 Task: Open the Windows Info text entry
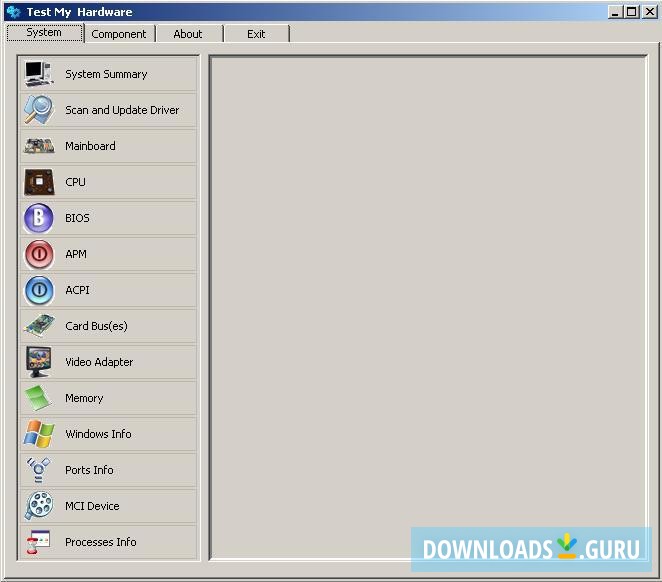(x=98, y=434)
